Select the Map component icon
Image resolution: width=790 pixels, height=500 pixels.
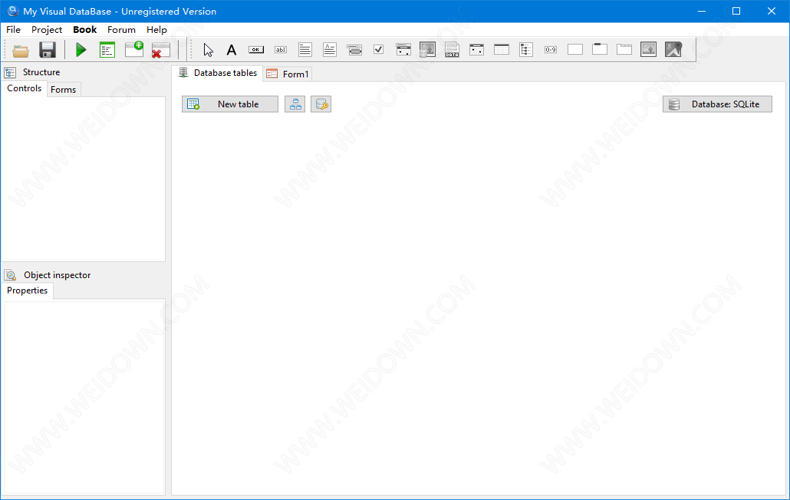(673, 49)
